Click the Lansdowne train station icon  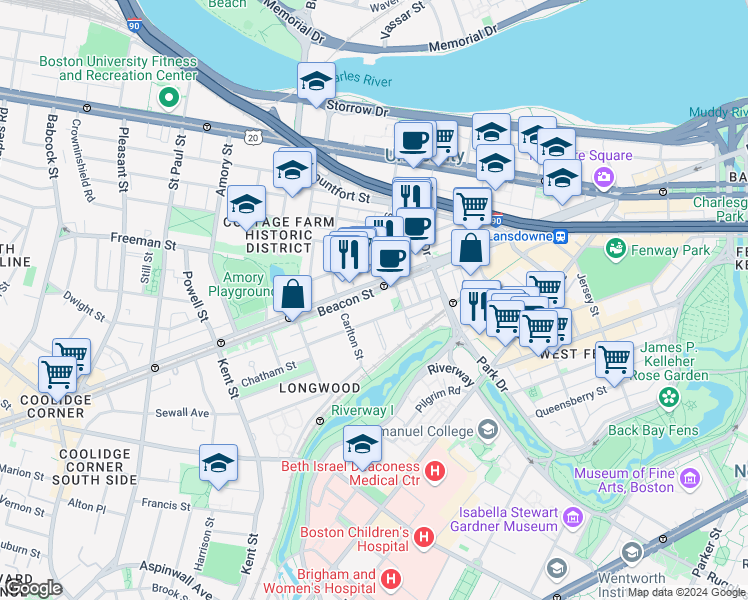[561, 237]
